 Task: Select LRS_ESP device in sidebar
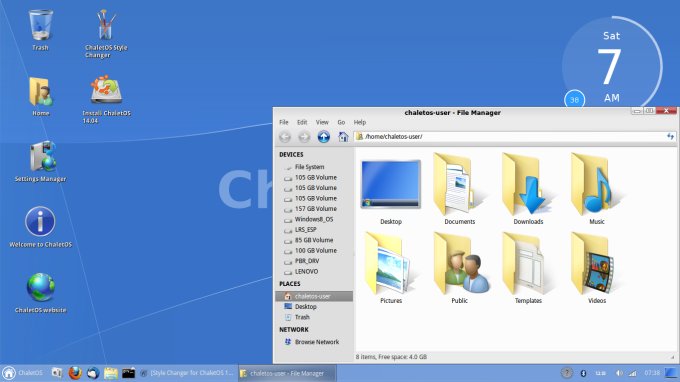(x=314, y=230)
